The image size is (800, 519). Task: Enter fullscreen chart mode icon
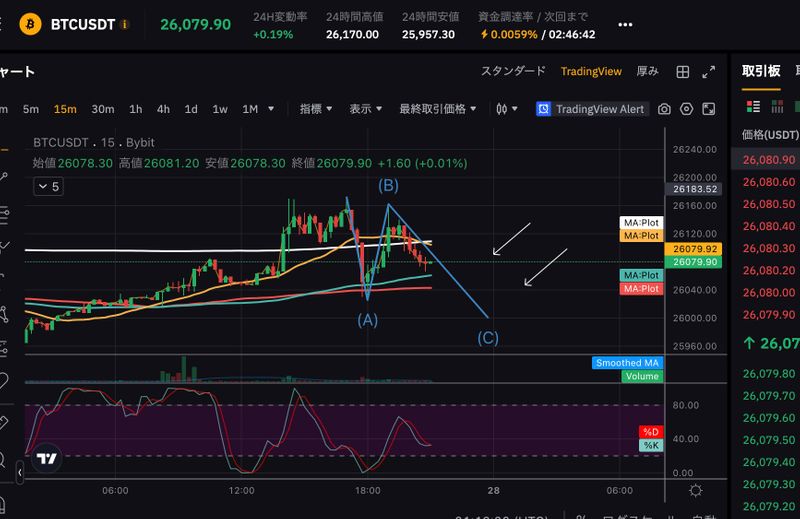click(x=709, y=109)
